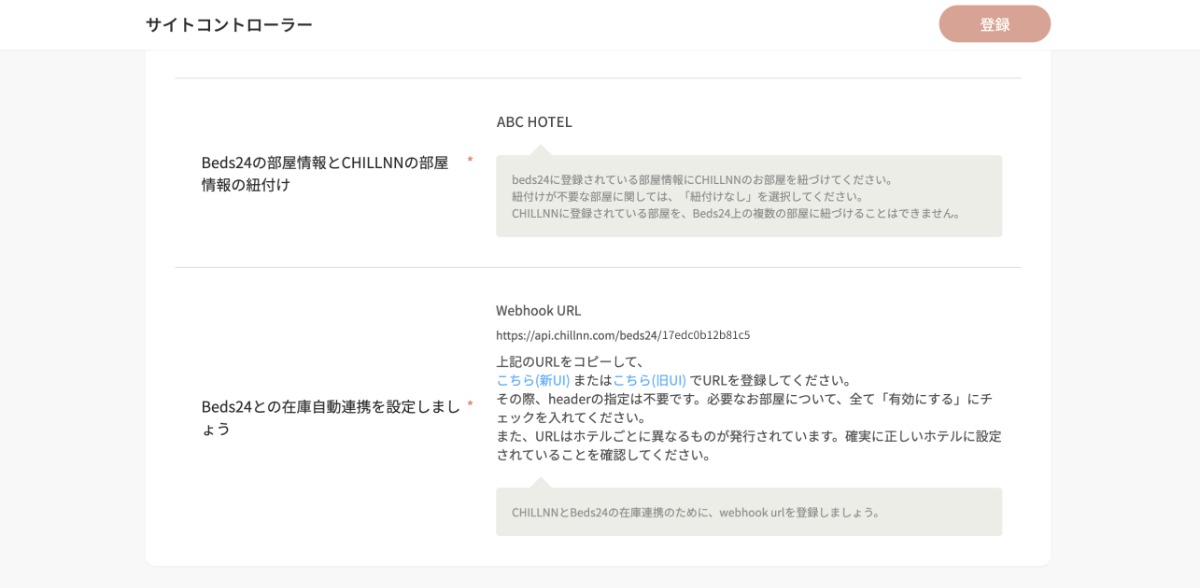Click the red asterisk beside 在庫自動連携
This screenshot has width=1200, height=588.
pos(471,405)
